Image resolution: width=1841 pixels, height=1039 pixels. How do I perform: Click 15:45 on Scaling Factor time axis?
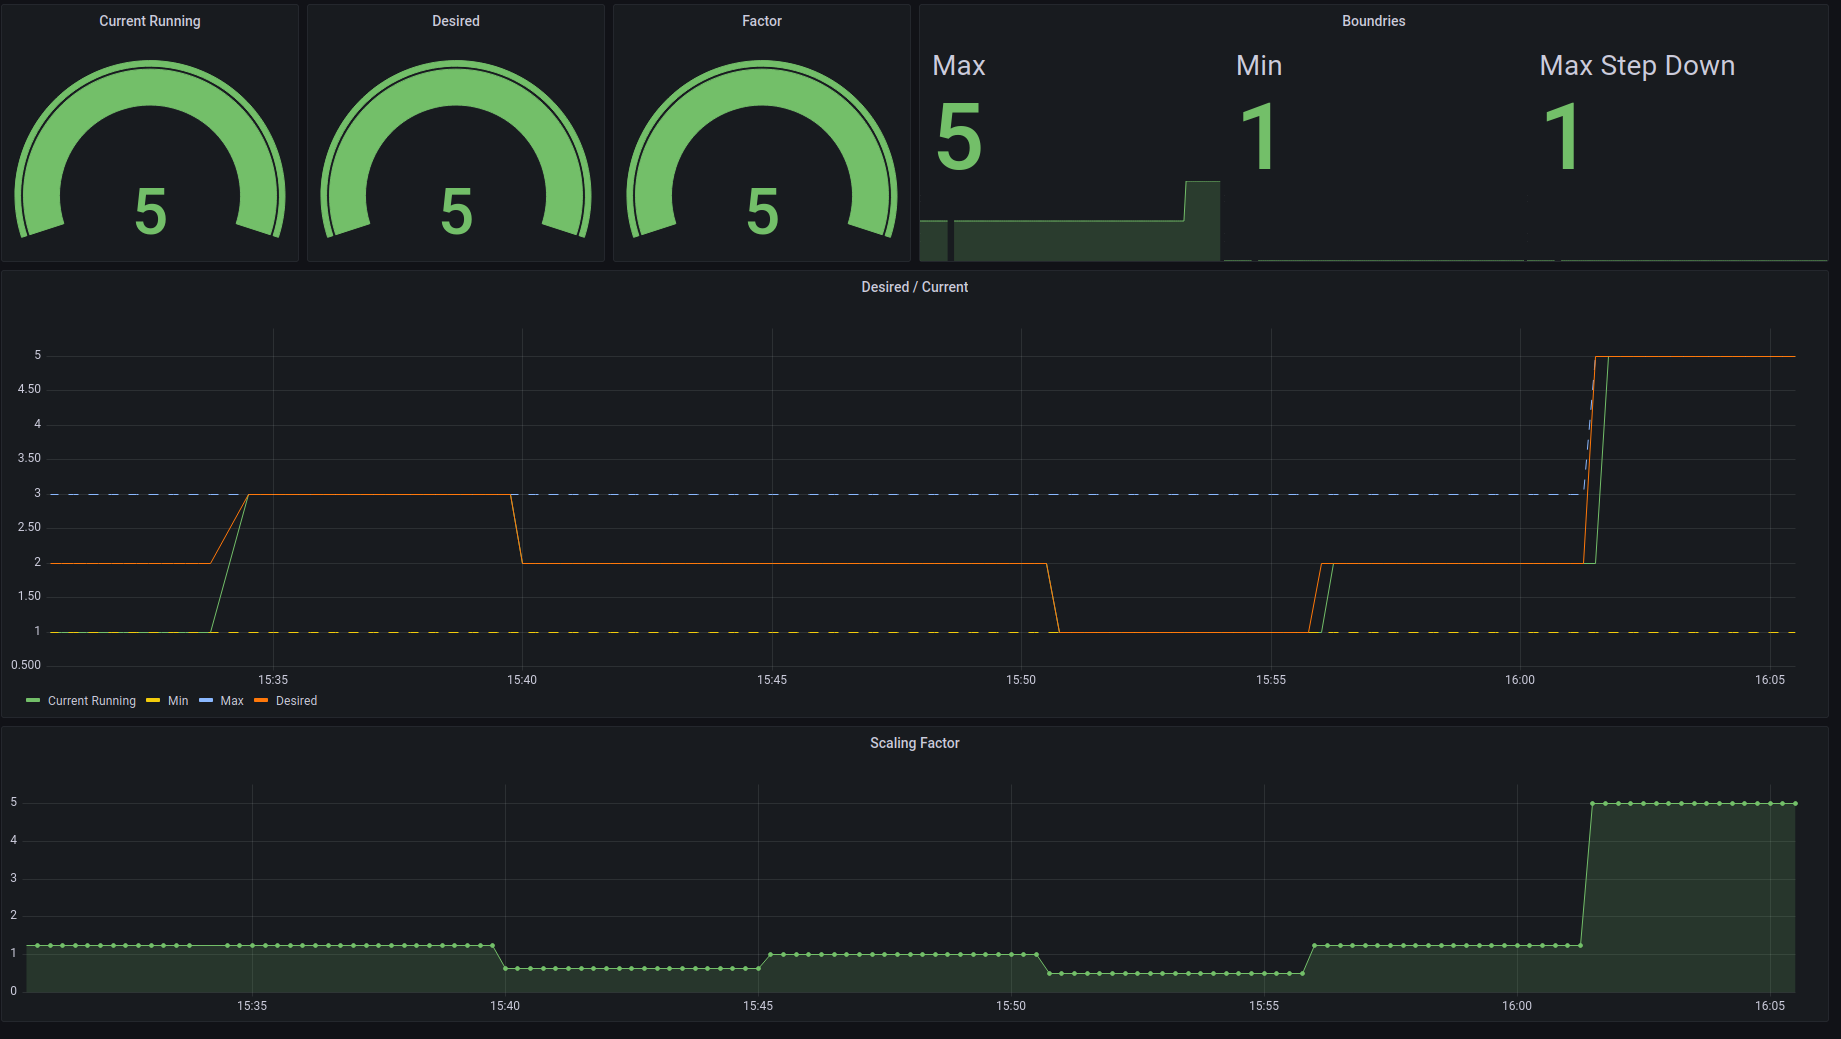click(758, 1006)
